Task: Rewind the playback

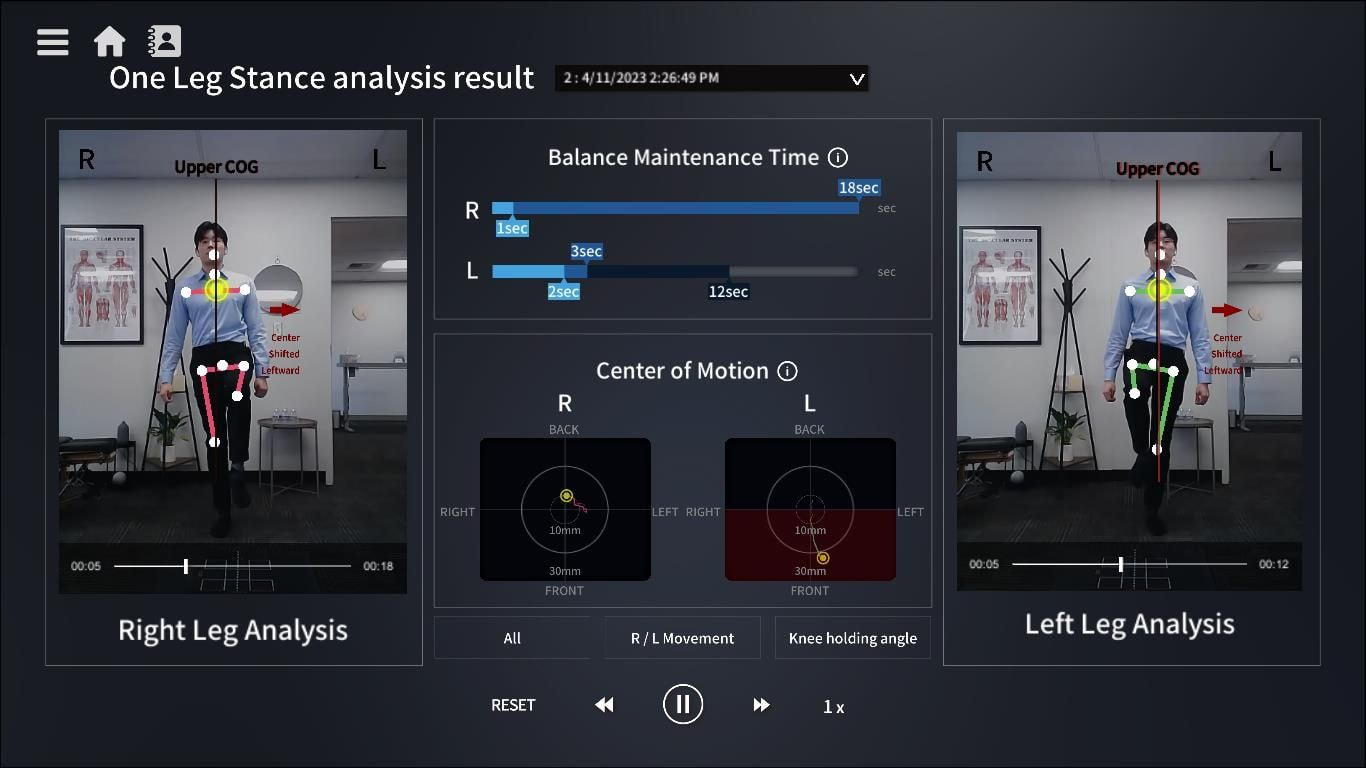Action: [604, 705]
